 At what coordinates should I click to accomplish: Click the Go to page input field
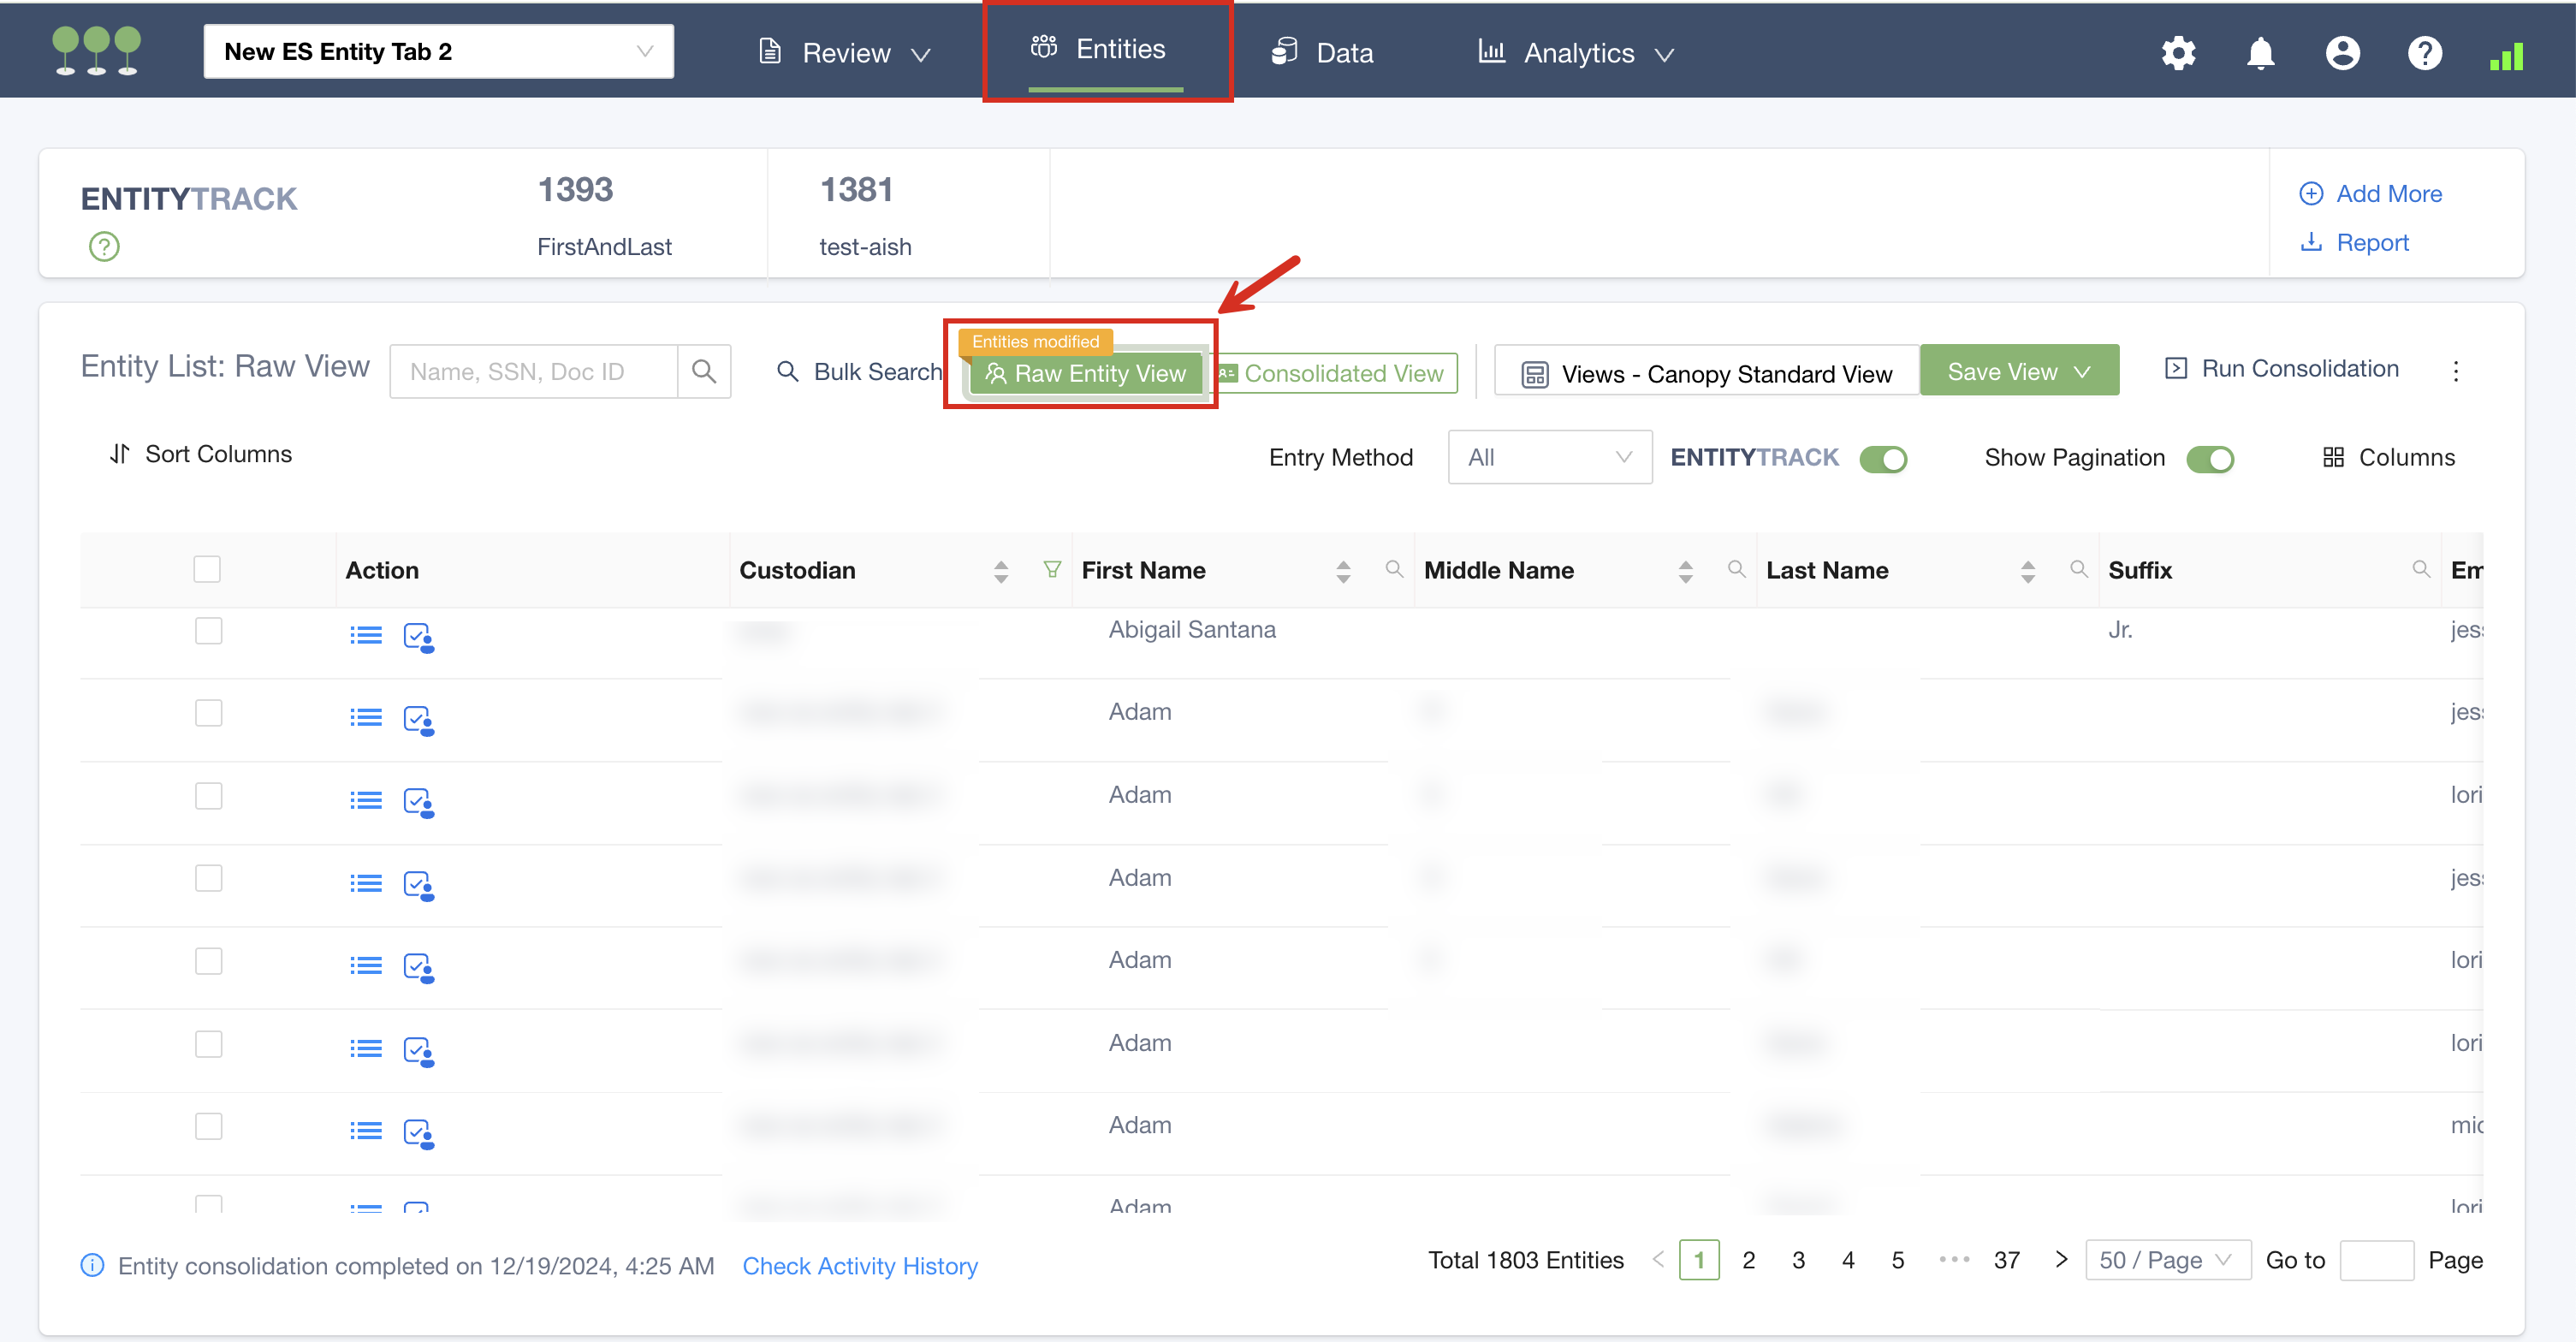point(2376,1260)
